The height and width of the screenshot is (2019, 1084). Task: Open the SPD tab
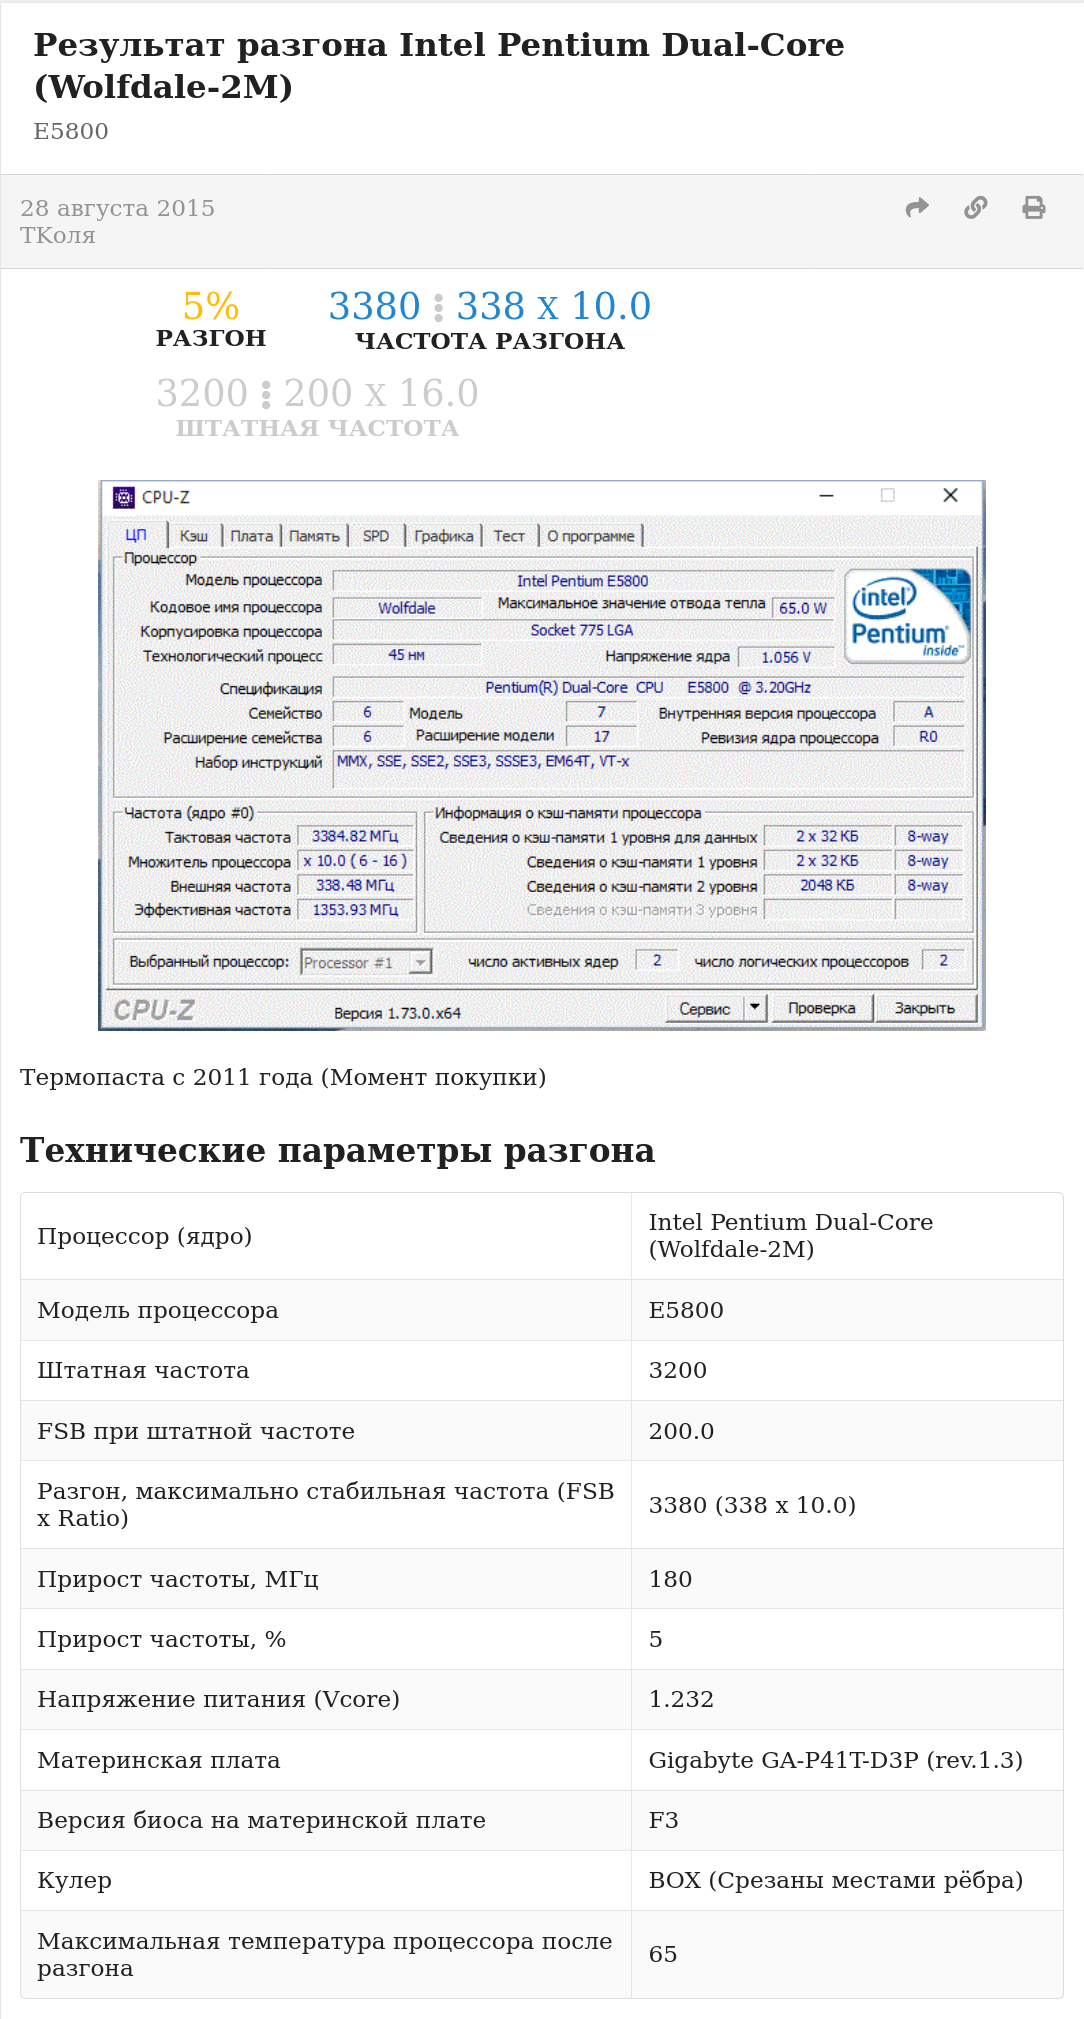click(x=376, y=536)
